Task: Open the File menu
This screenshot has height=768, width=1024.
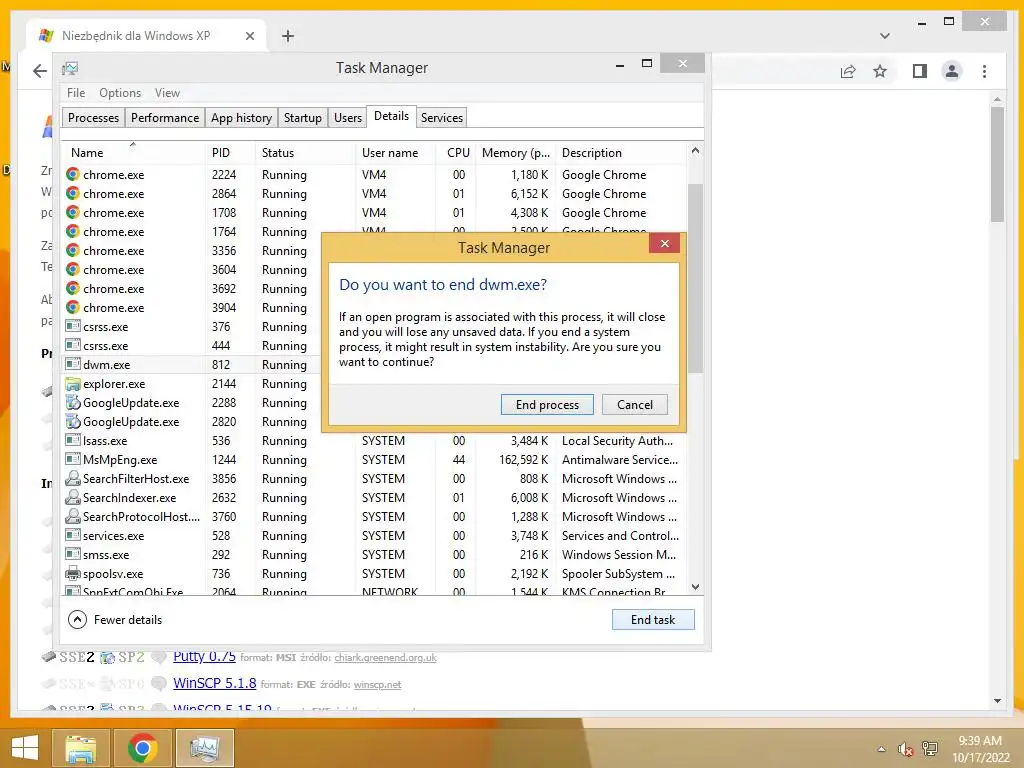Action: (x=76, y=93)
